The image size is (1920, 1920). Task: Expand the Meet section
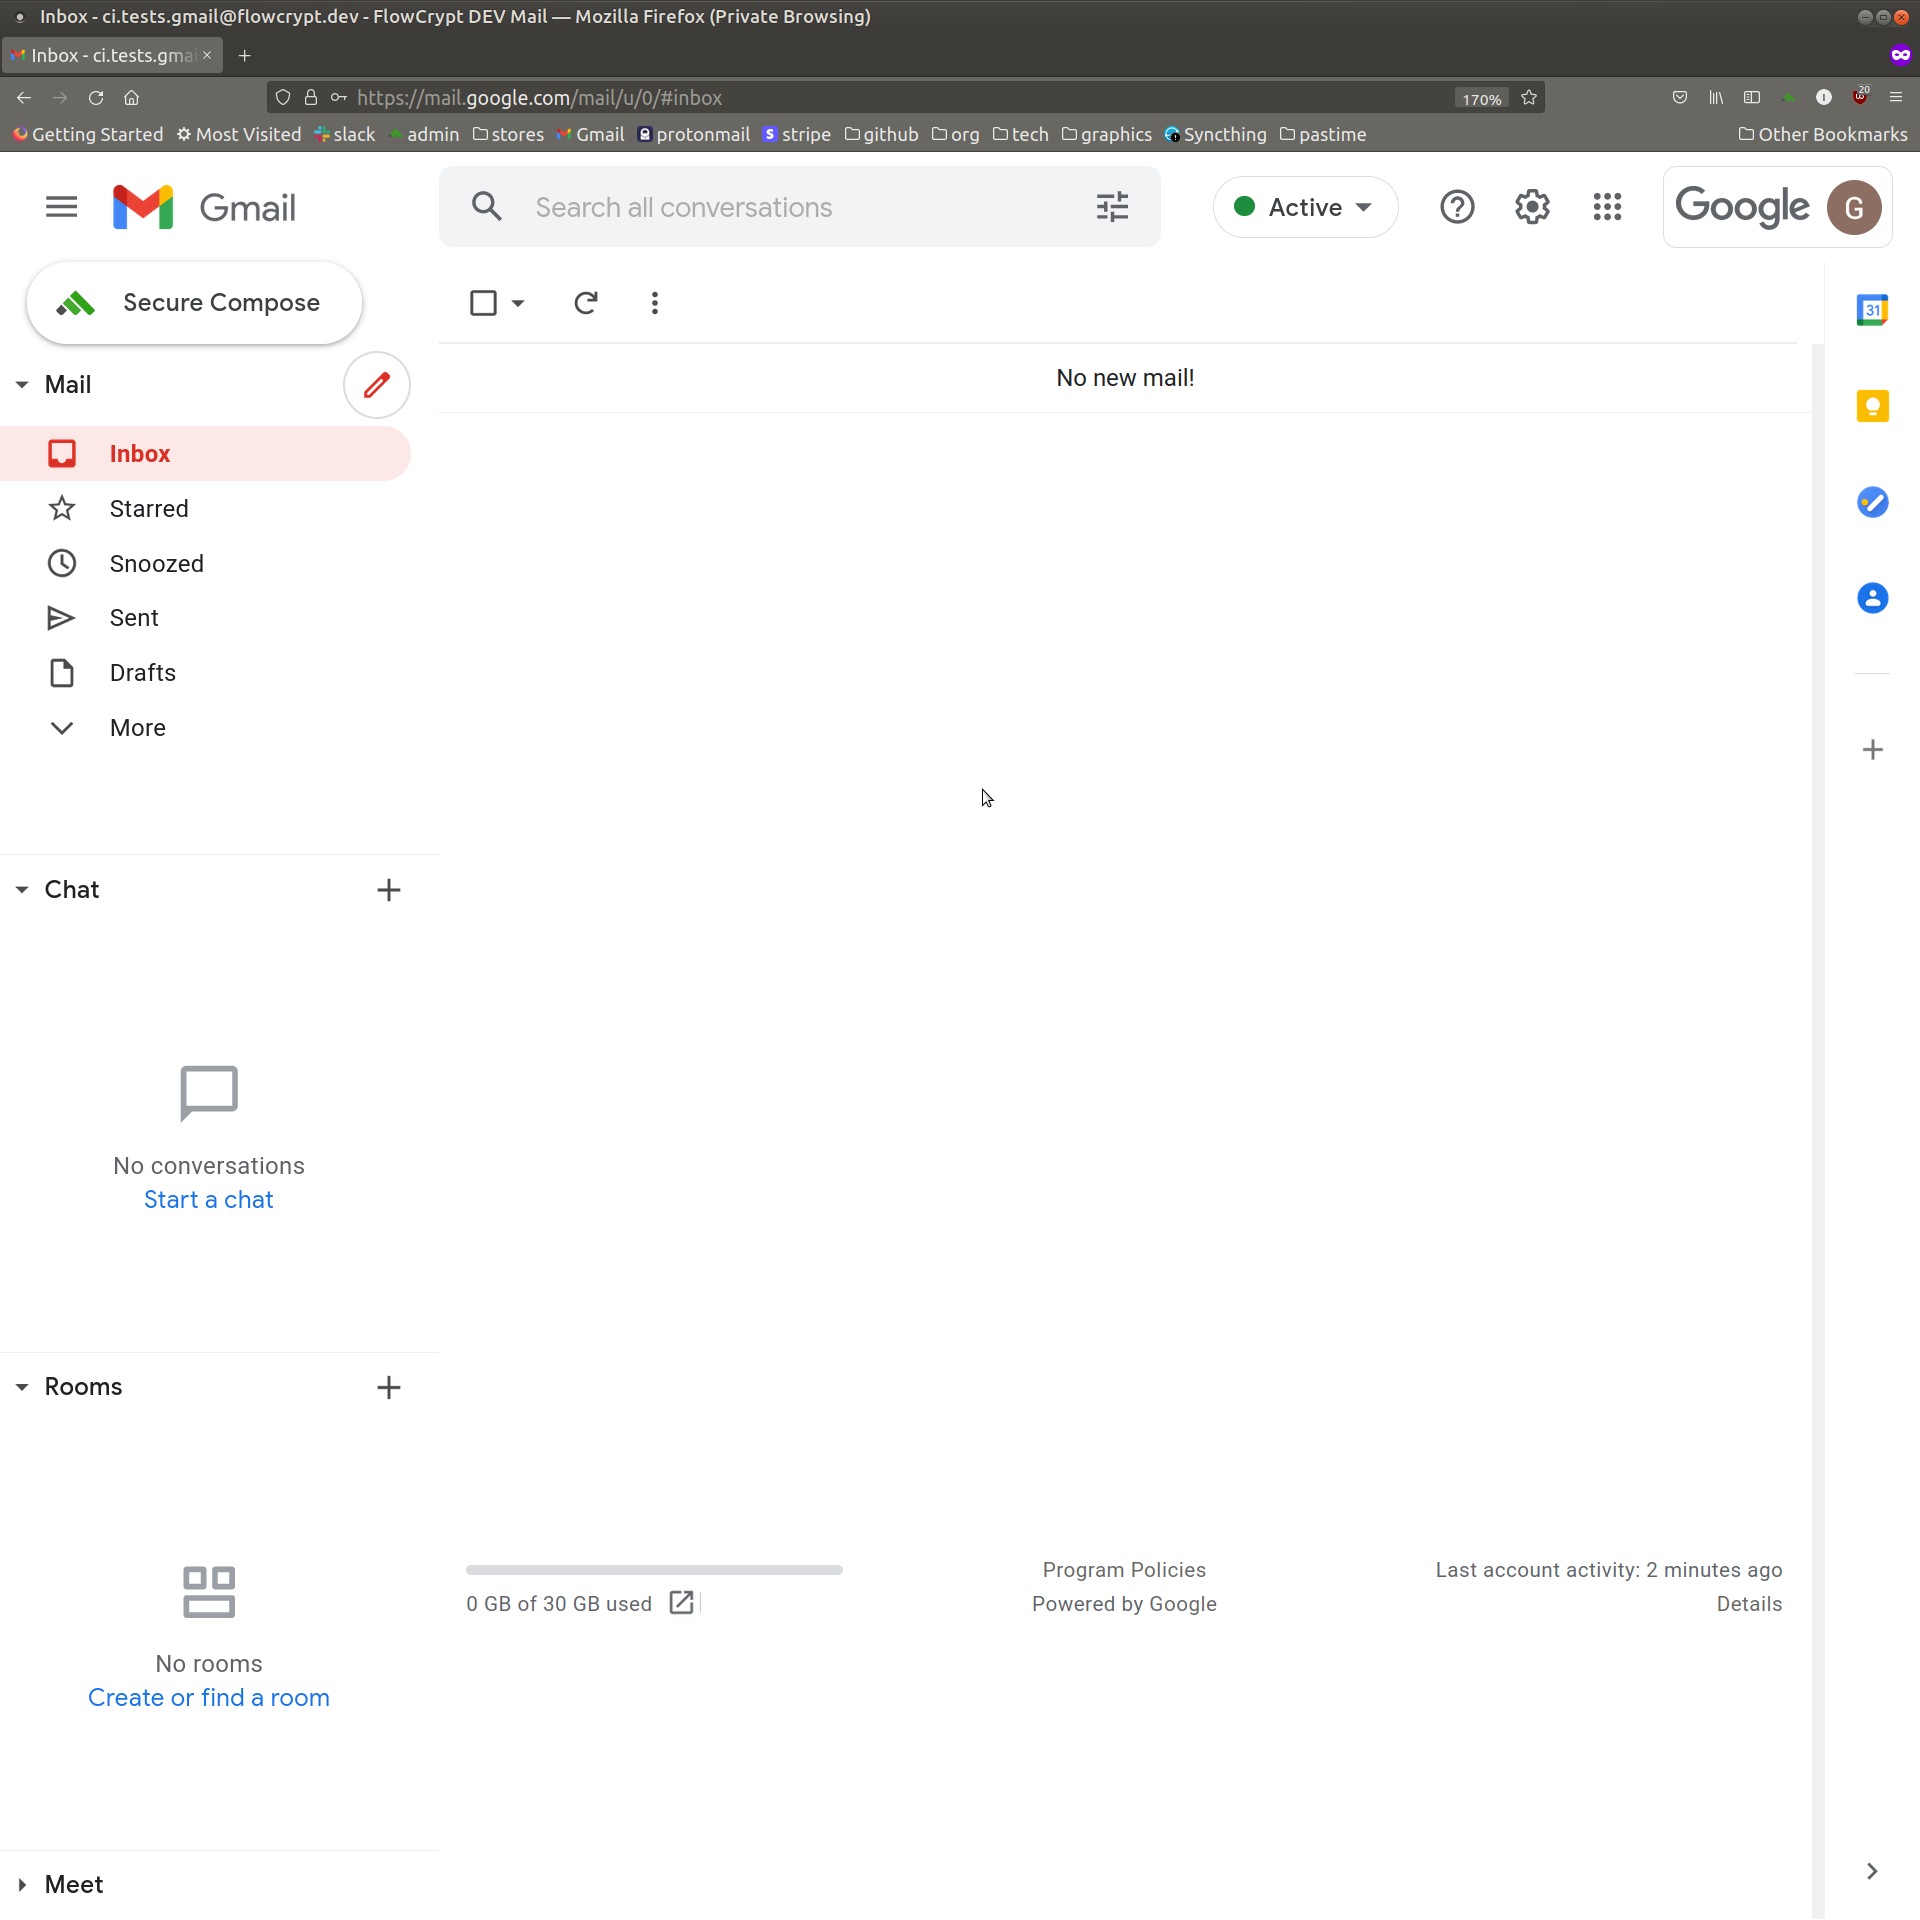[22, 1885]
